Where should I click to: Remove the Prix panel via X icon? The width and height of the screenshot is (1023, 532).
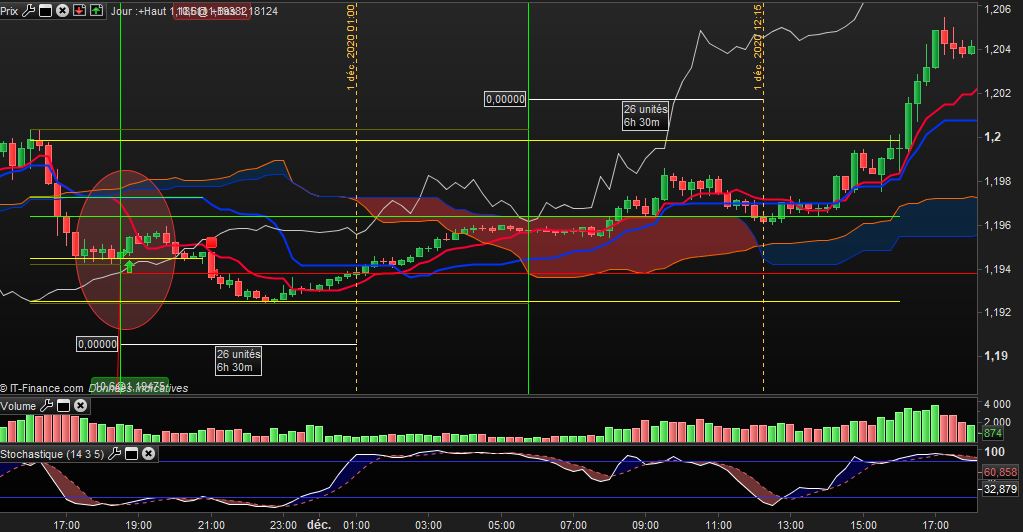pos(62,11)
